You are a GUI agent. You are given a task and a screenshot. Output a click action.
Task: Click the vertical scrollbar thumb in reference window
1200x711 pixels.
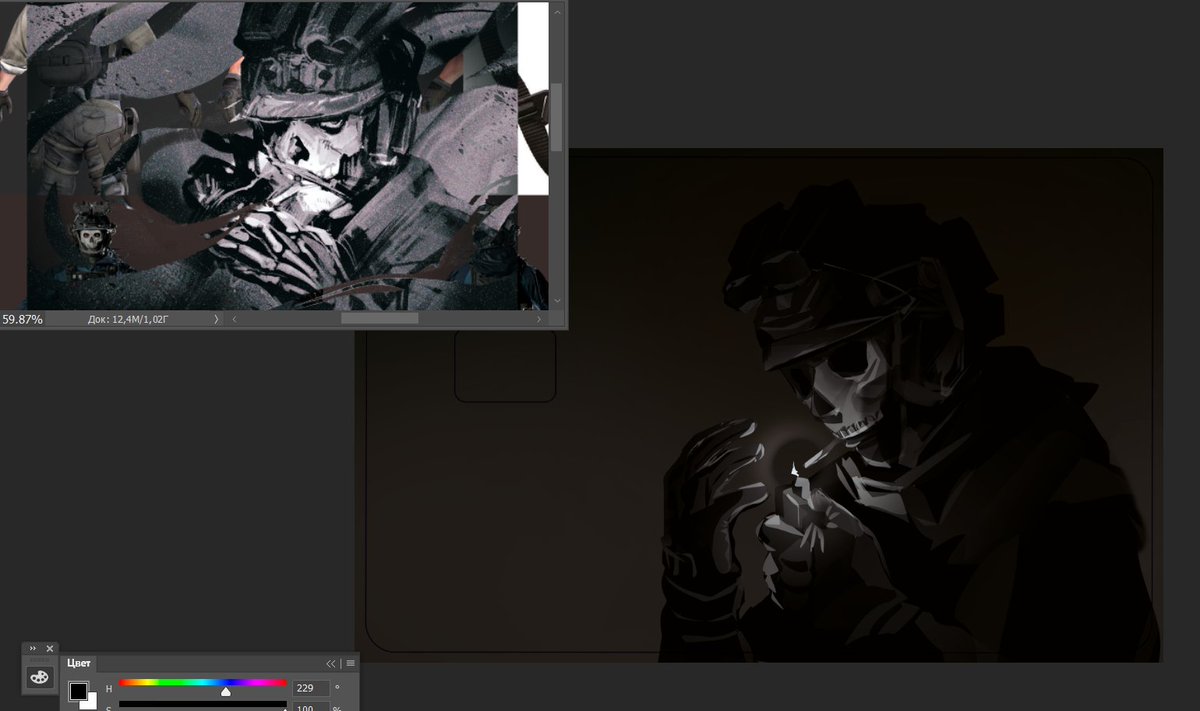coord(557,117)
